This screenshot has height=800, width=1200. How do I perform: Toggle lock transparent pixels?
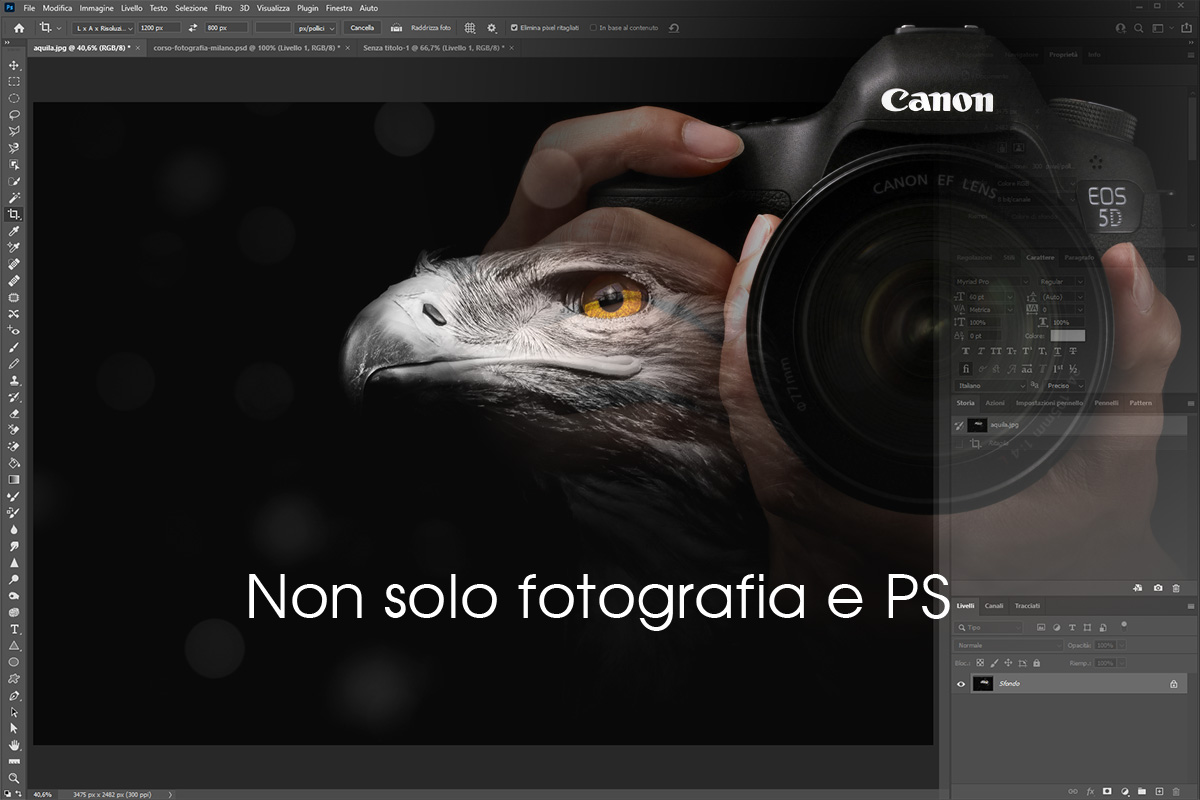tap(980, 662)
